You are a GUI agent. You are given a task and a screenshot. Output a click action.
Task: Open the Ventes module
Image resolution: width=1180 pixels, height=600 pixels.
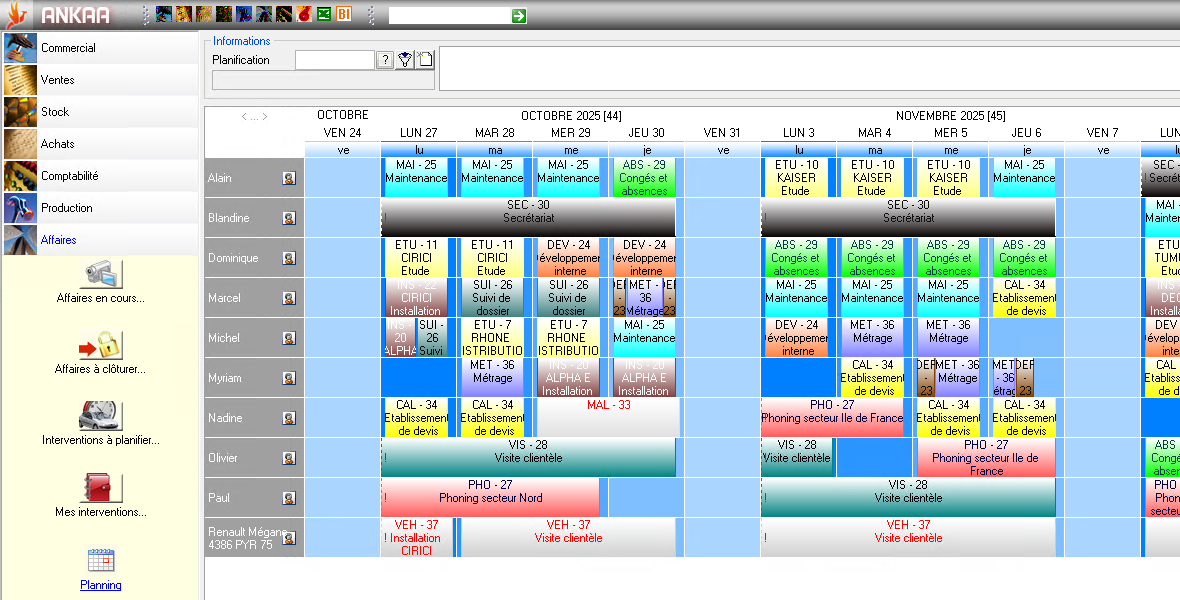click(x=101, y=80)
